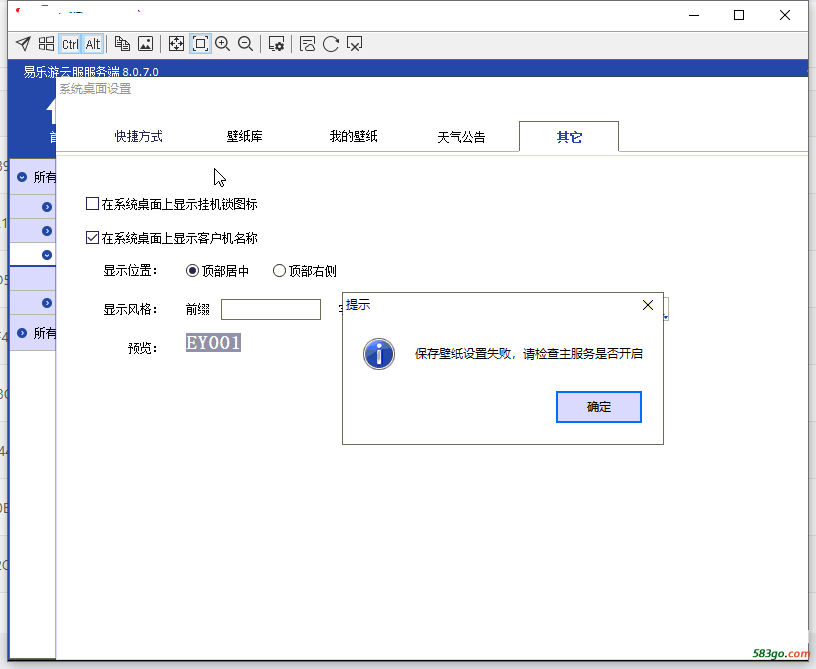Select the 顶部右侧 radio option
816x669 pixels.
coord(279,271)
